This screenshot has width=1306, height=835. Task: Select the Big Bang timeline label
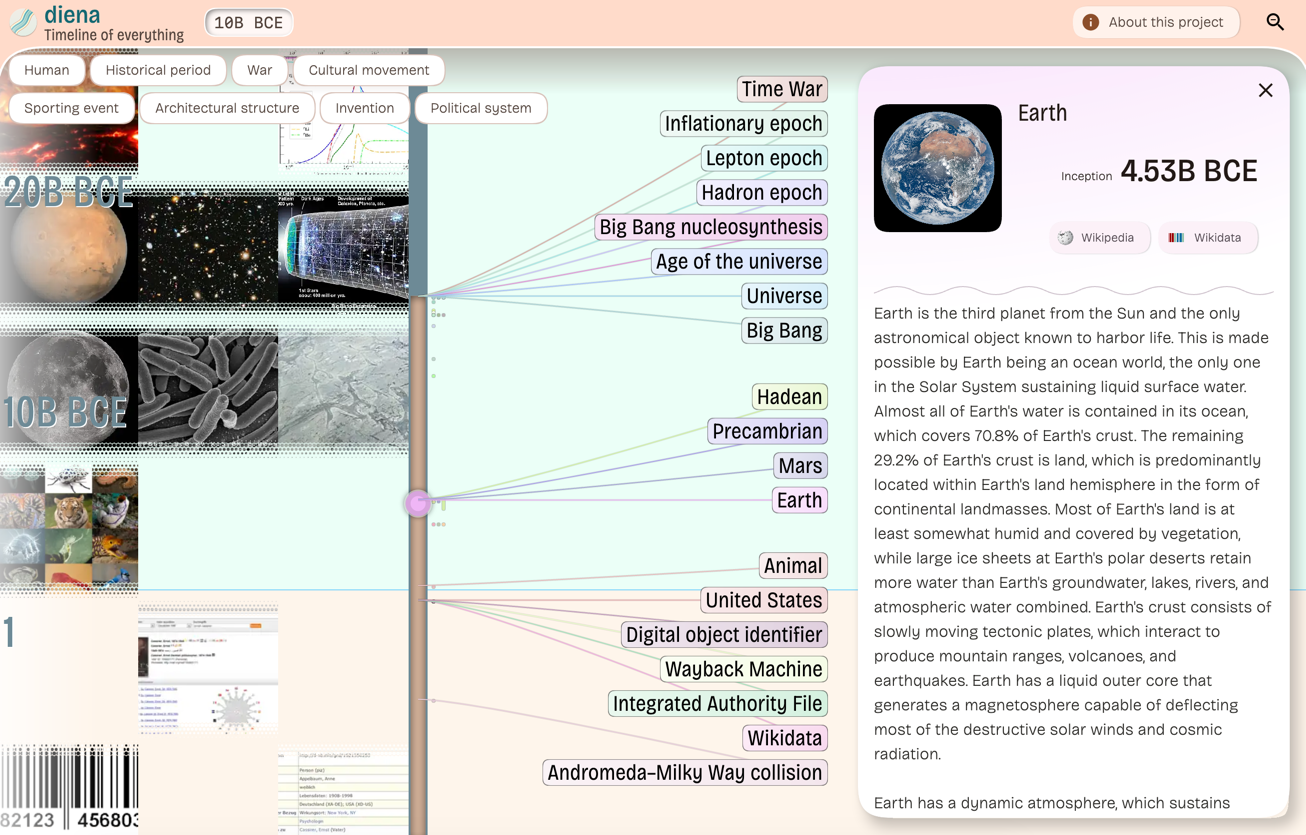(784, 330)
